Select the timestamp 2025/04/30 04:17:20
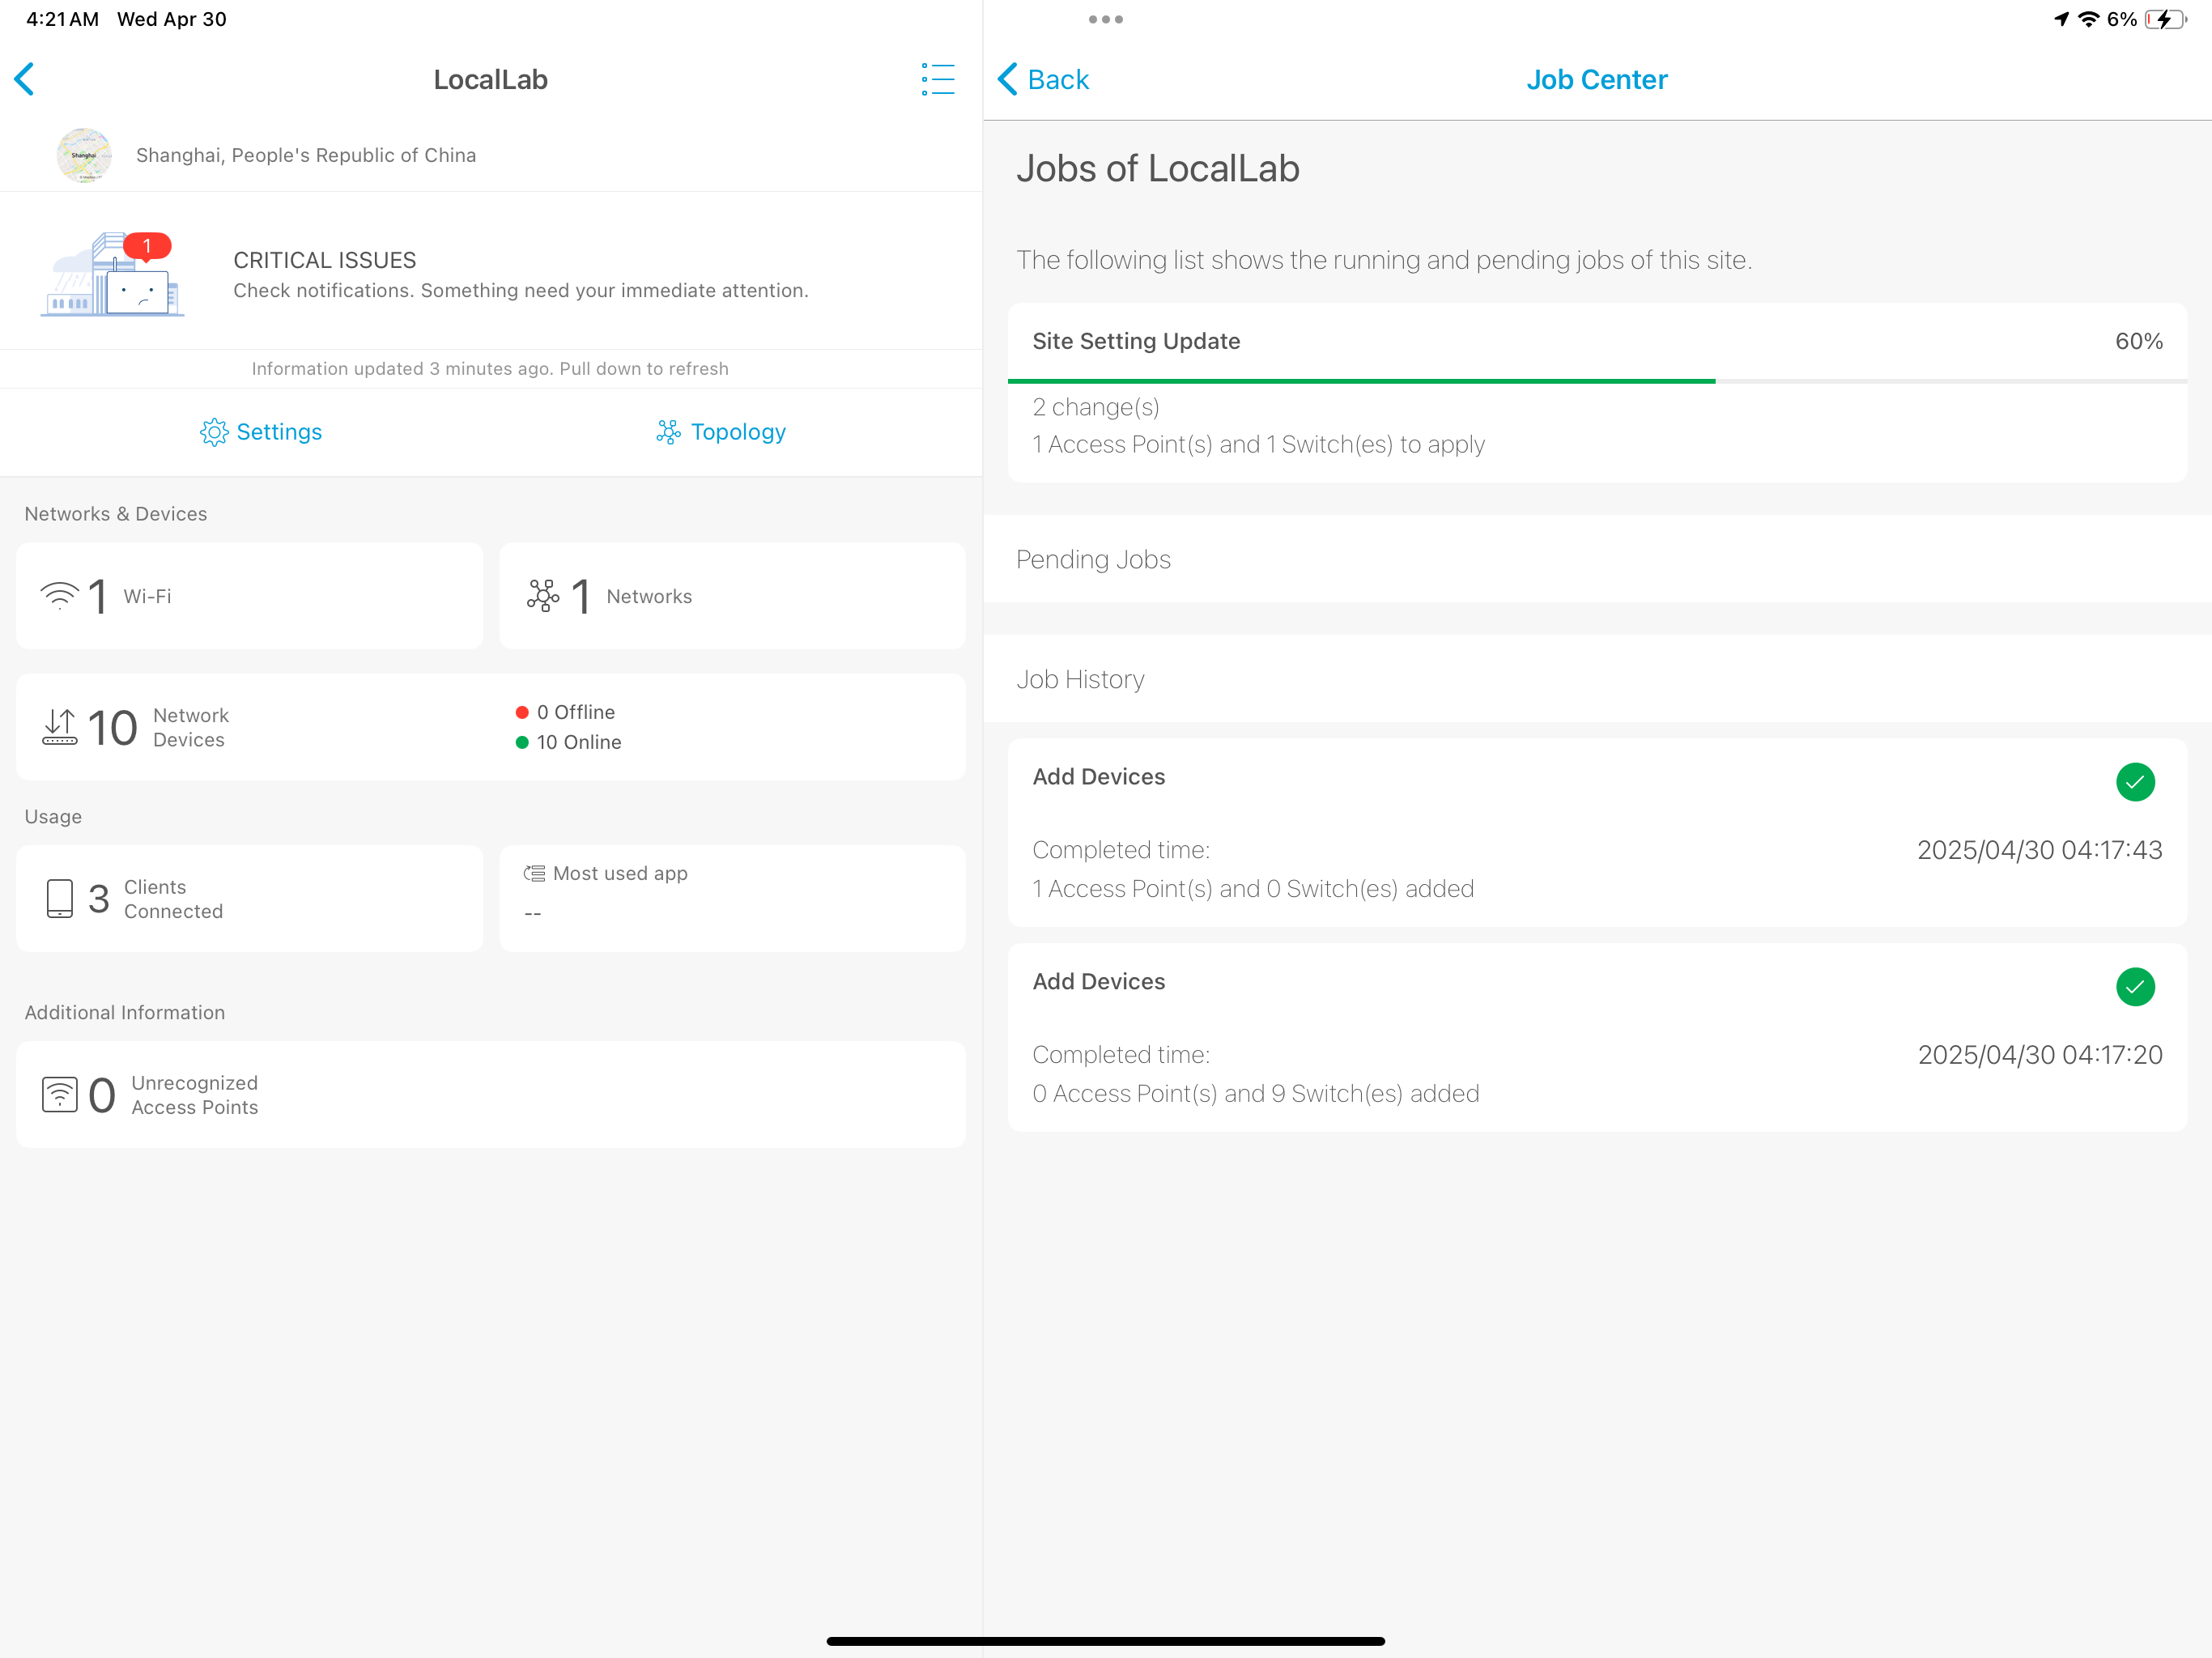Screen dimensions: 2212x1658 [x=2039, y=1055]
